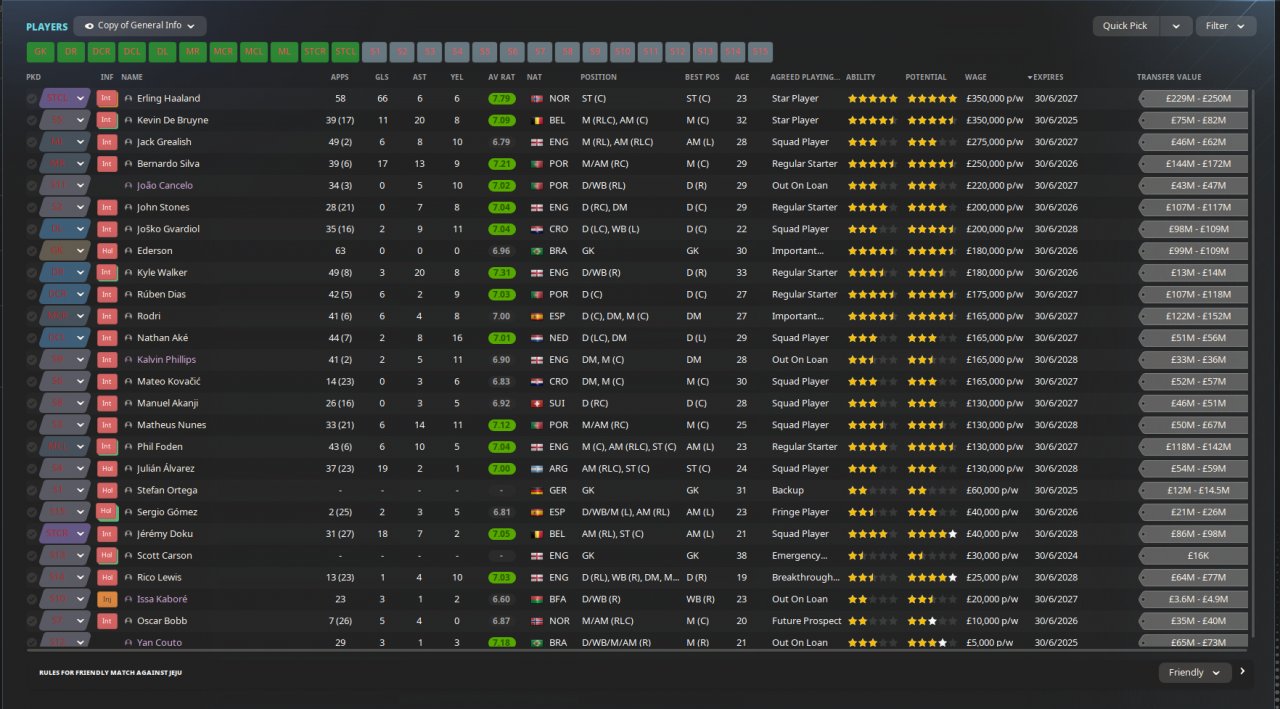Toggle the picked checkmark for Bernardo Silva

click(32, 164)
